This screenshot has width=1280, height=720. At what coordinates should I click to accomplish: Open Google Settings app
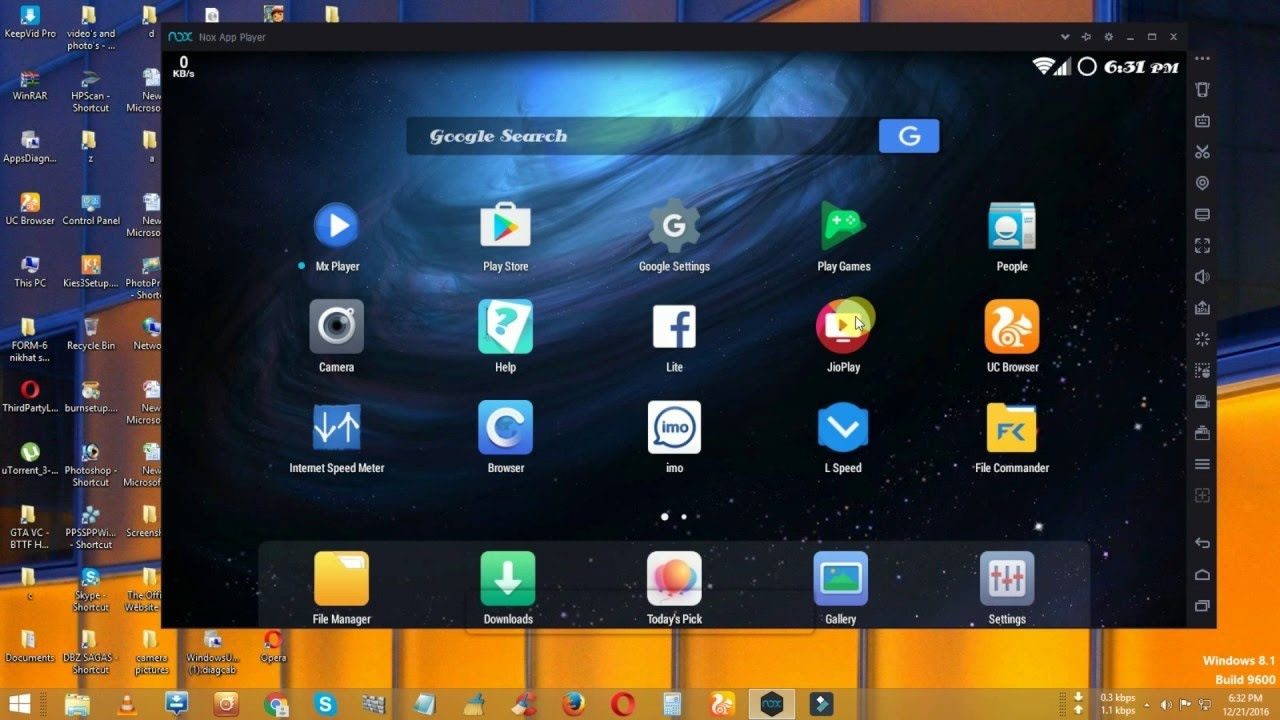674,226
